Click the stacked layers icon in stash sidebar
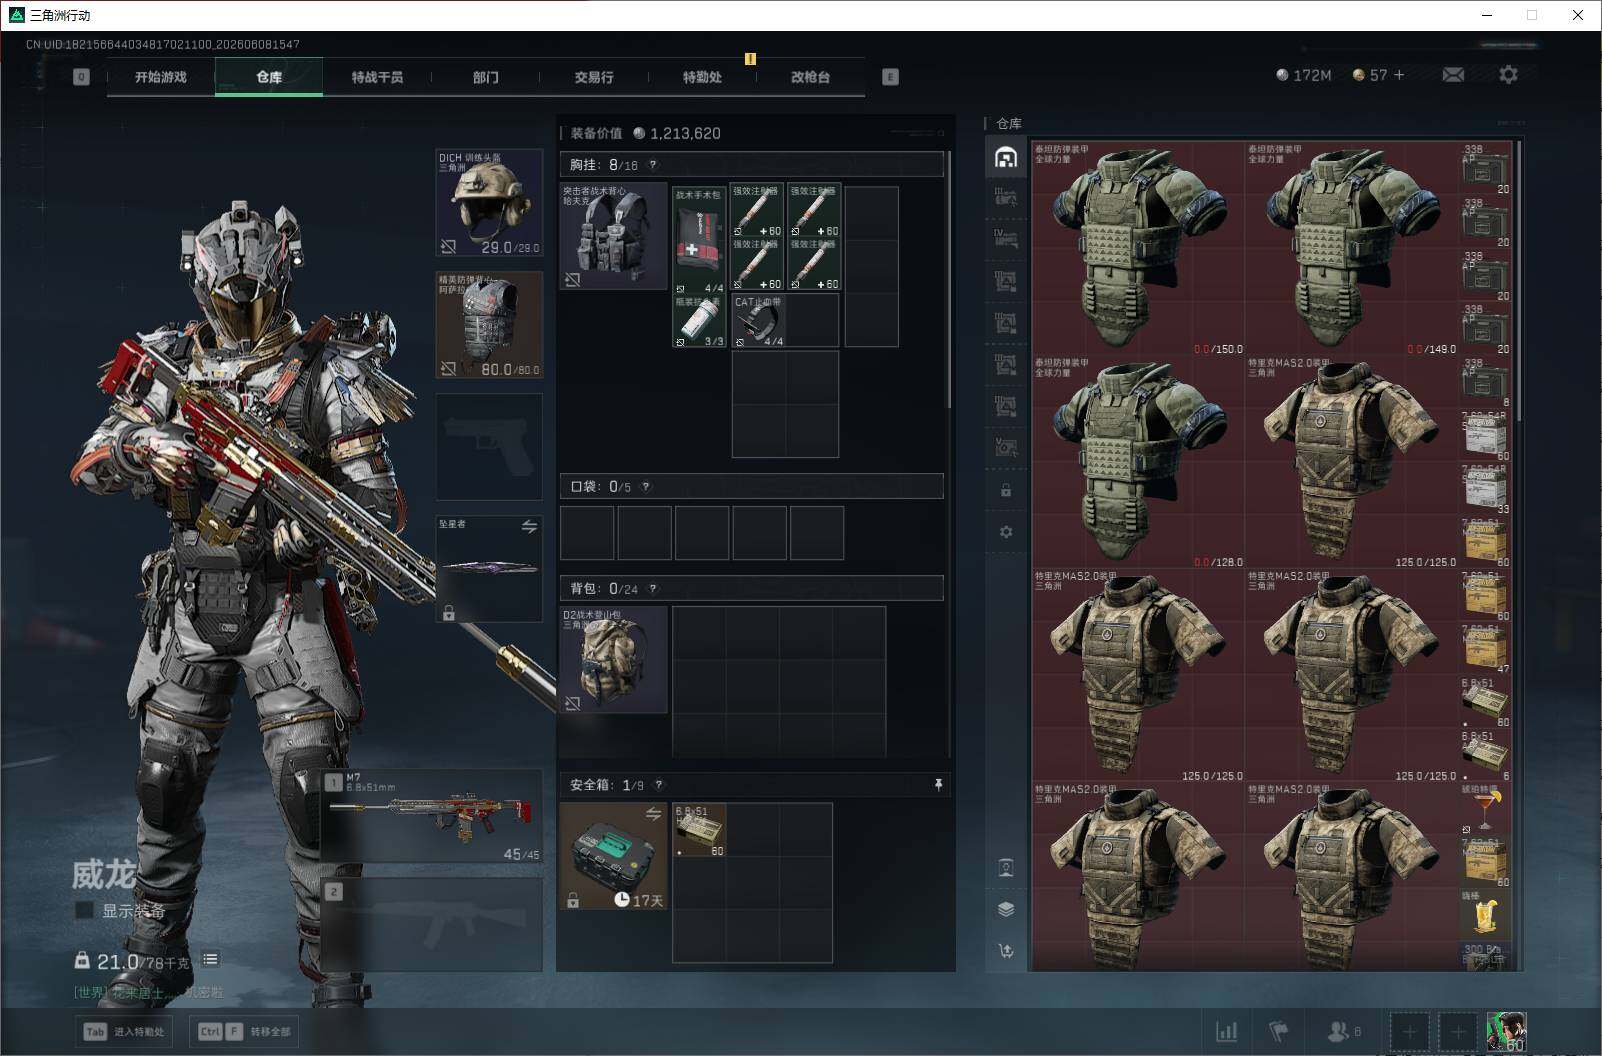The image size is (1602, 1056). 1006,909
